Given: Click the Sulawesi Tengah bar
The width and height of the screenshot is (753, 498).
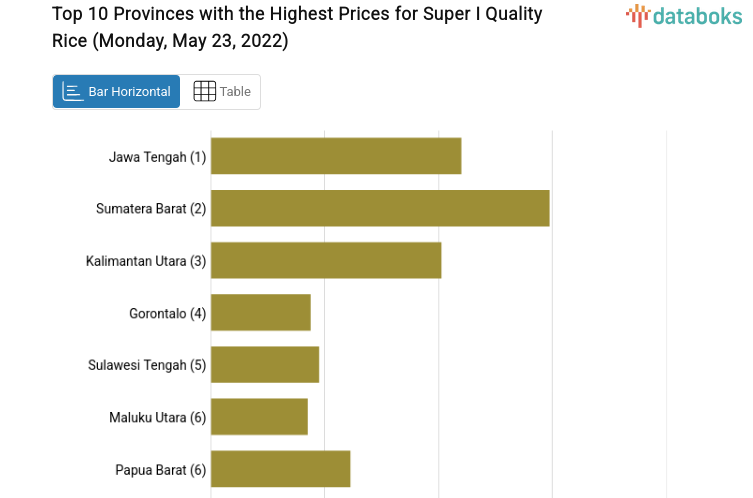Looking at the screenshot, I should pos(265,364).
